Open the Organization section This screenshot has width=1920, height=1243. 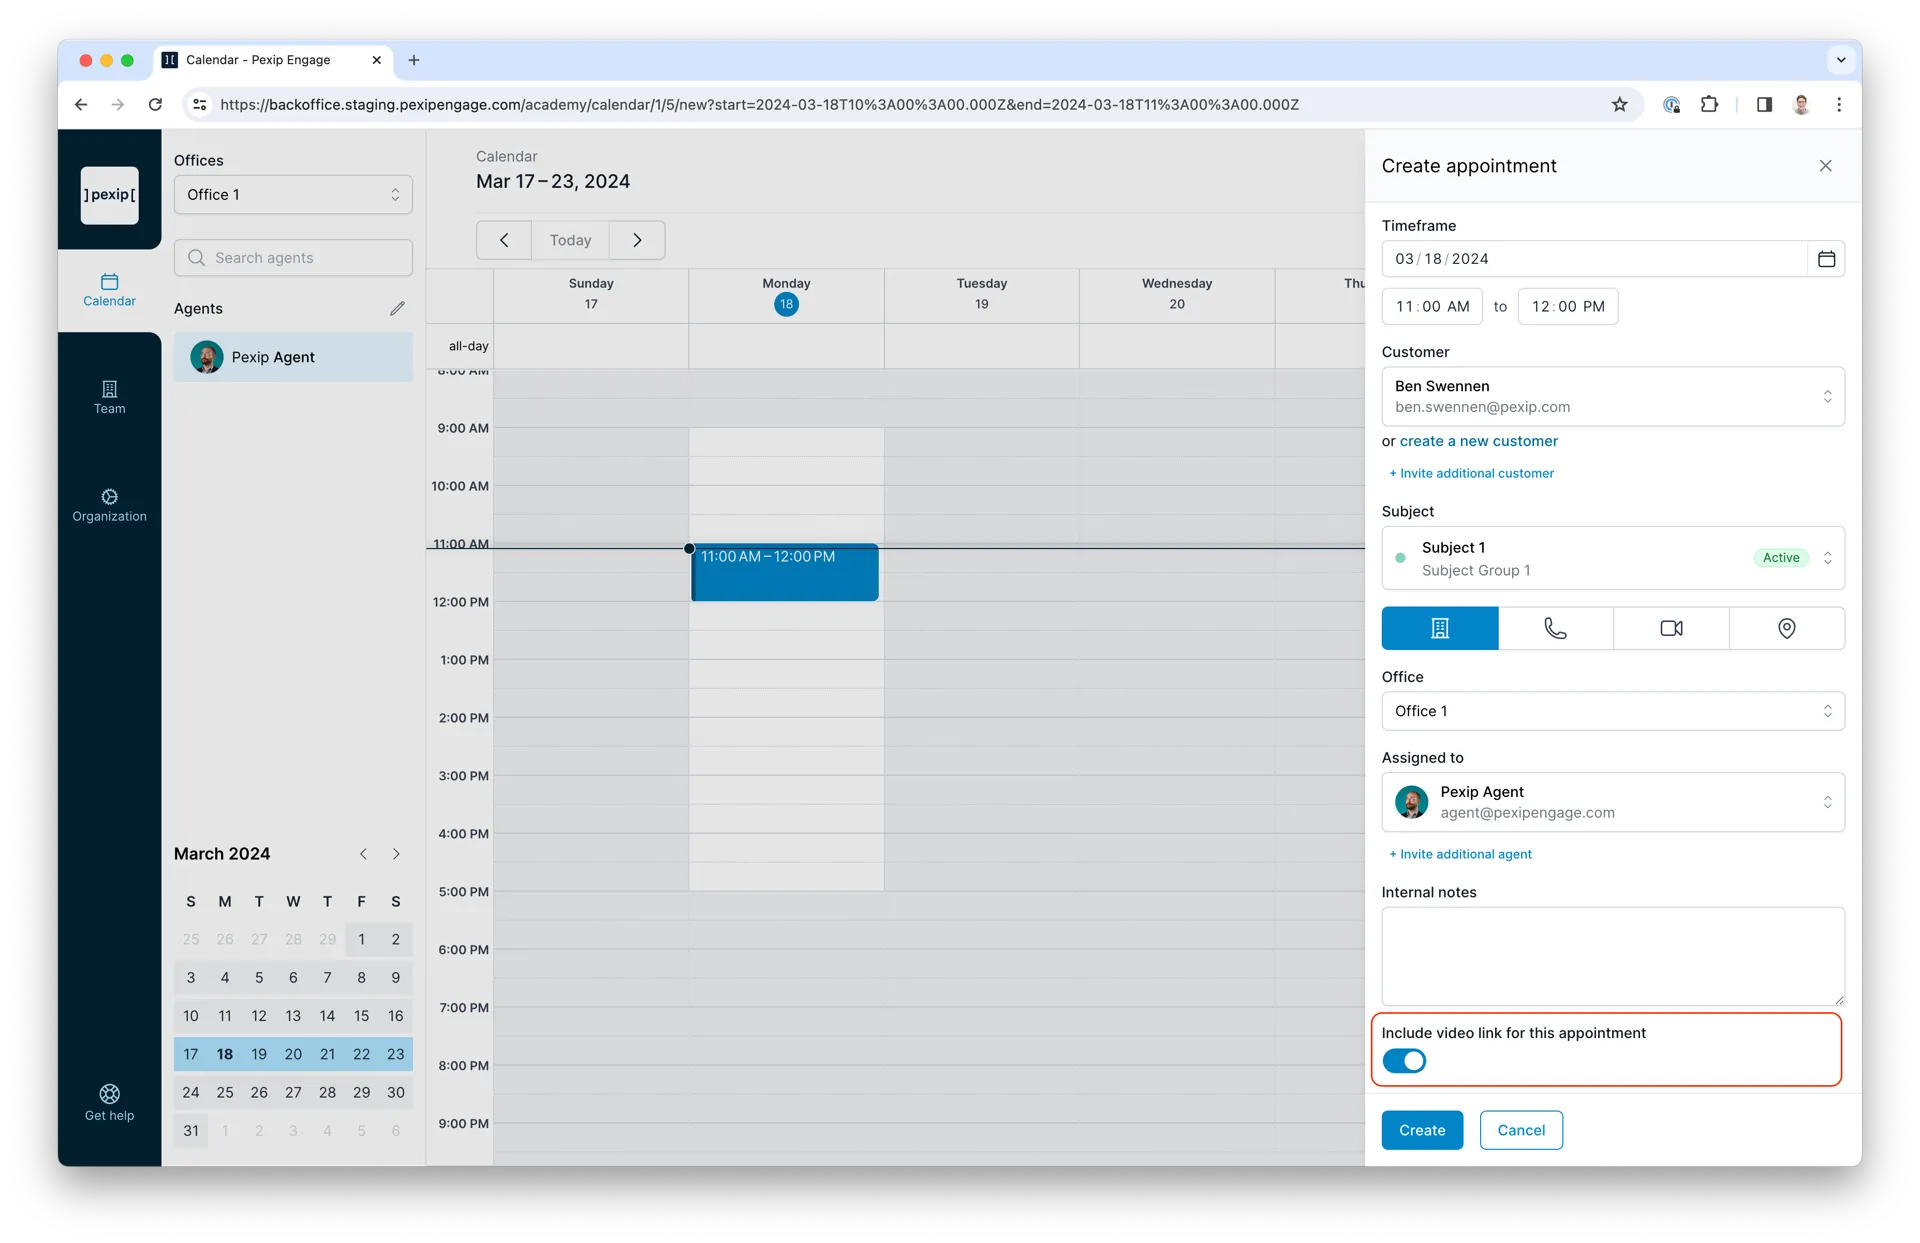click(109, 505)
